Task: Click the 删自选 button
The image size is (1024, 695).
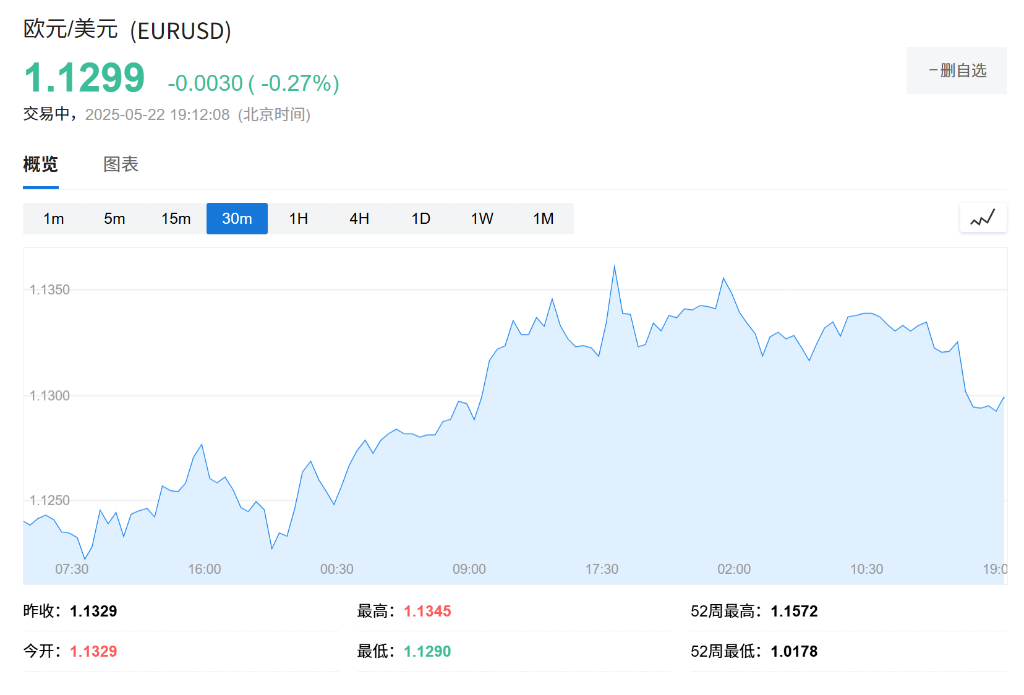Action: [956, 70]
